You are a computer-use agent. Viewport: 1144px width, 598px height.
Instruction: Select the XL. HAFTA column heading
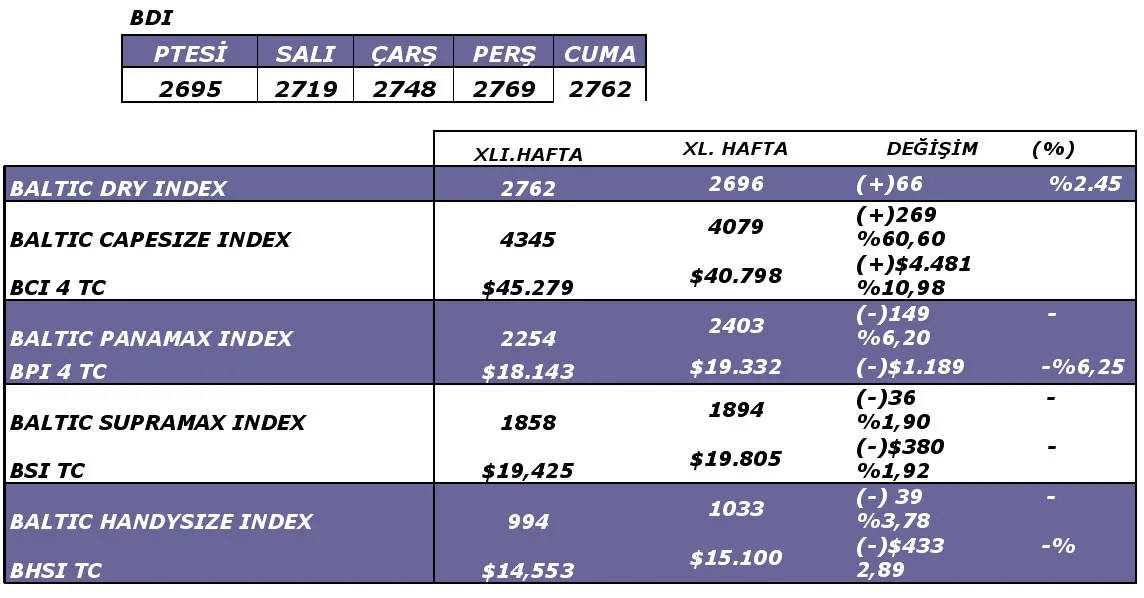coord(735,149)
